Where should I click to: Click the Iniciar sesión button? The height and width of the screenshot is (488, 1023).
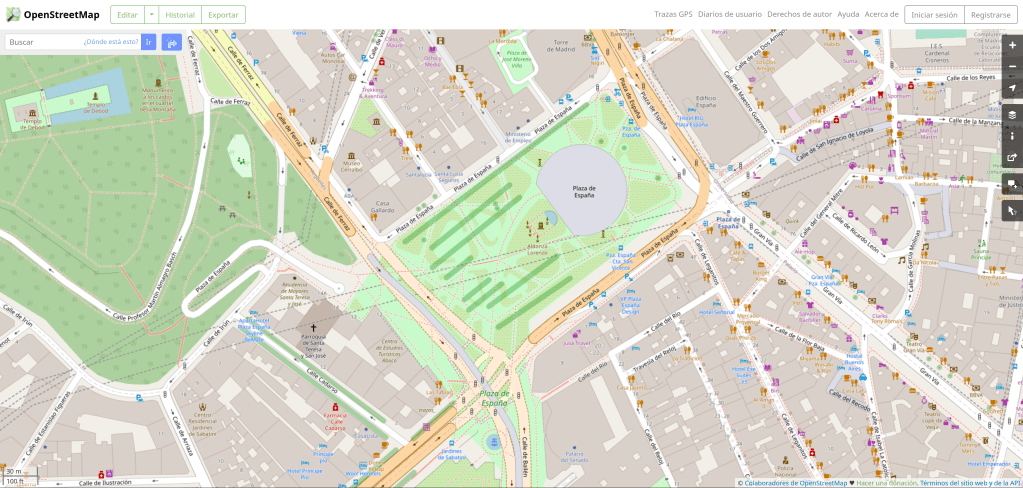coord(934,15)
